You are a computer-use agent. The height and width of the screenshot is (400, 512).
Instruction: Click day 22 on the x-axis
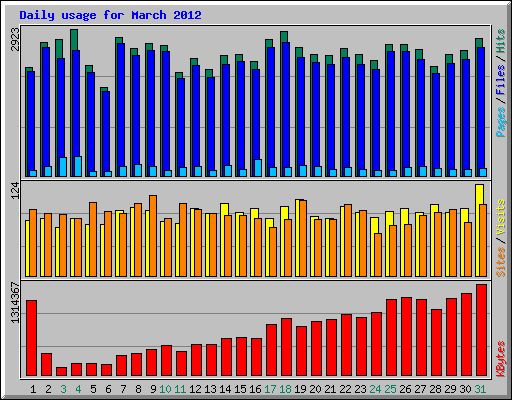pyautogui.click(x=345, y=389)
